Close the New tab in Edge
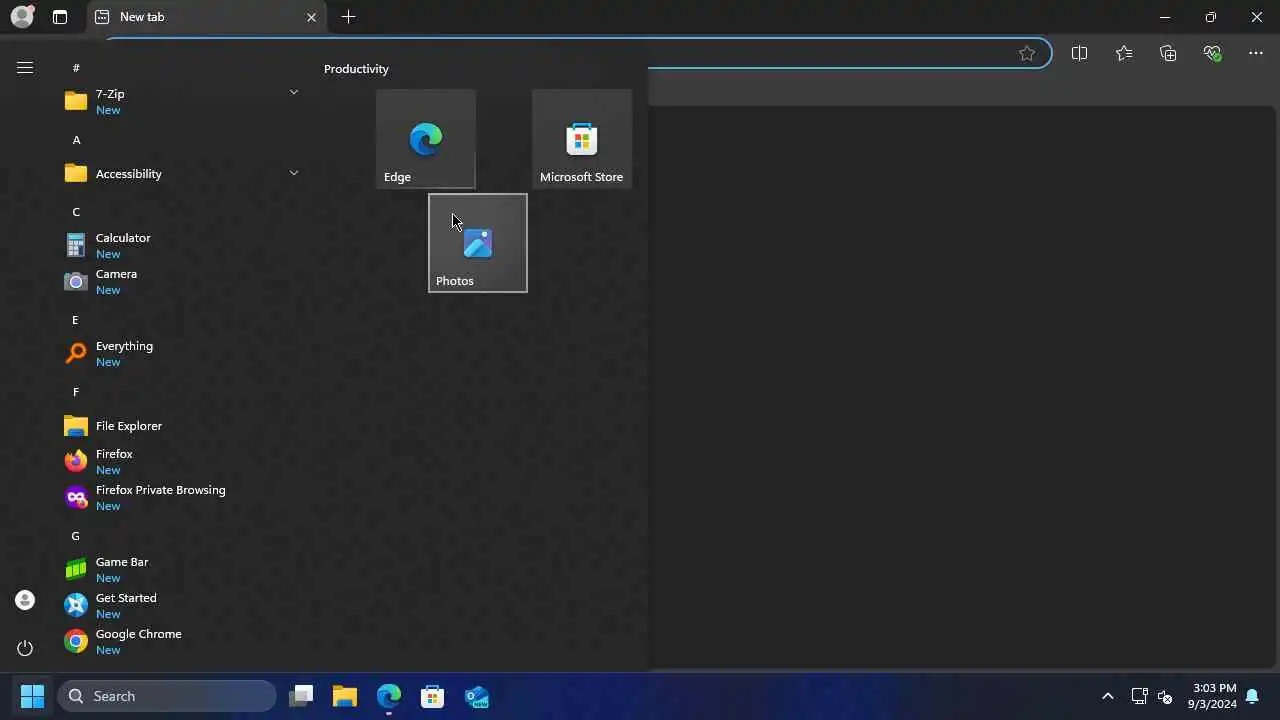The height and width of the screenshot is (720, 1280). coord(311,17)
